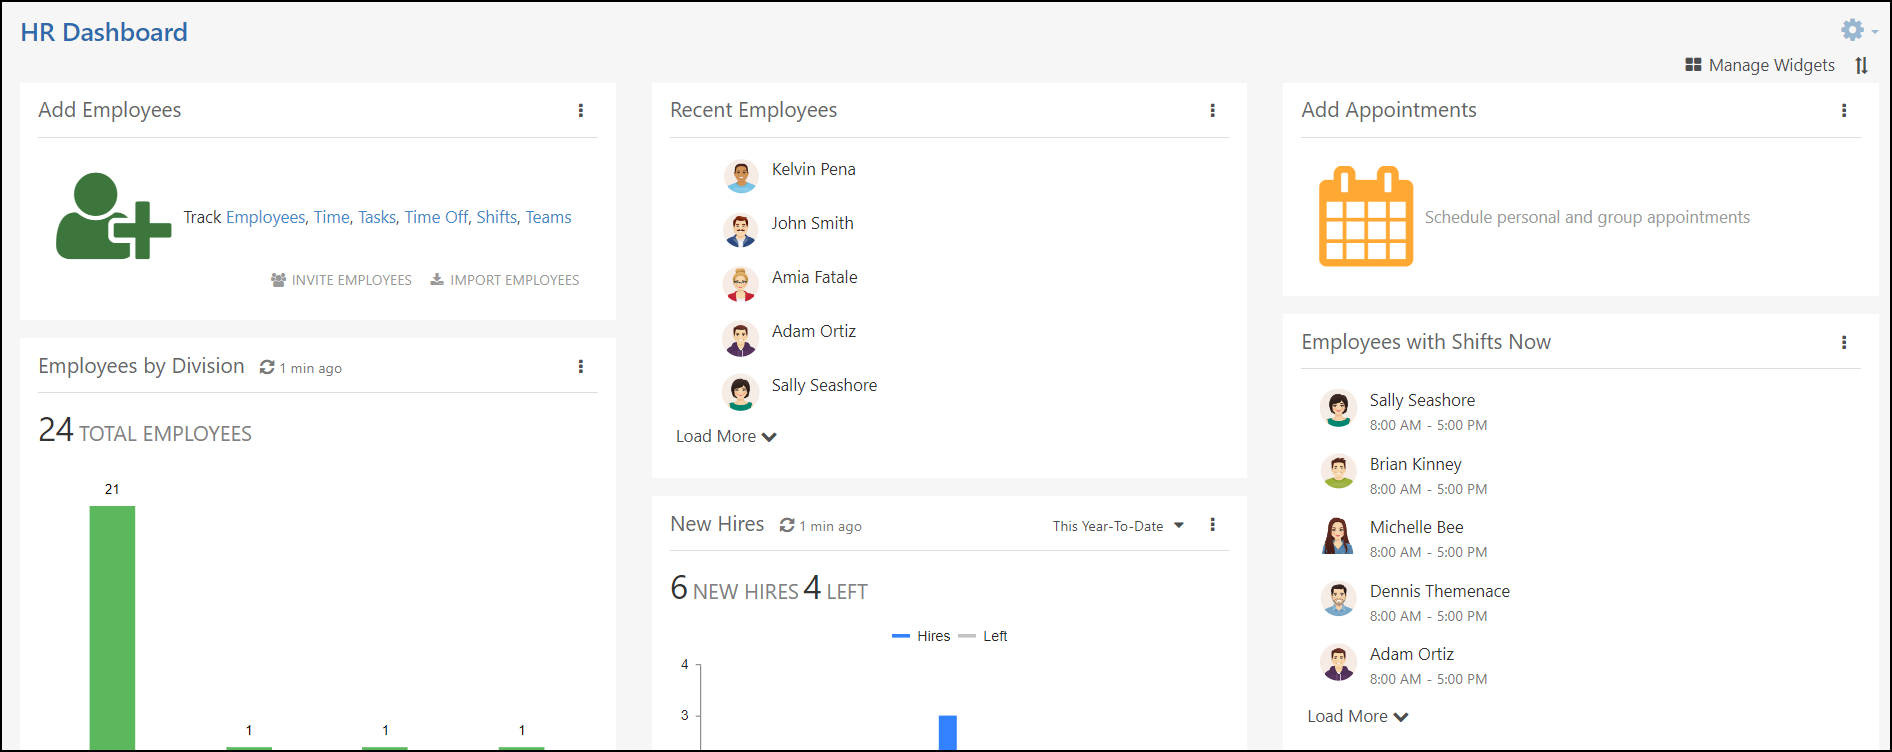Open Amia Fatale's name link

814,277
